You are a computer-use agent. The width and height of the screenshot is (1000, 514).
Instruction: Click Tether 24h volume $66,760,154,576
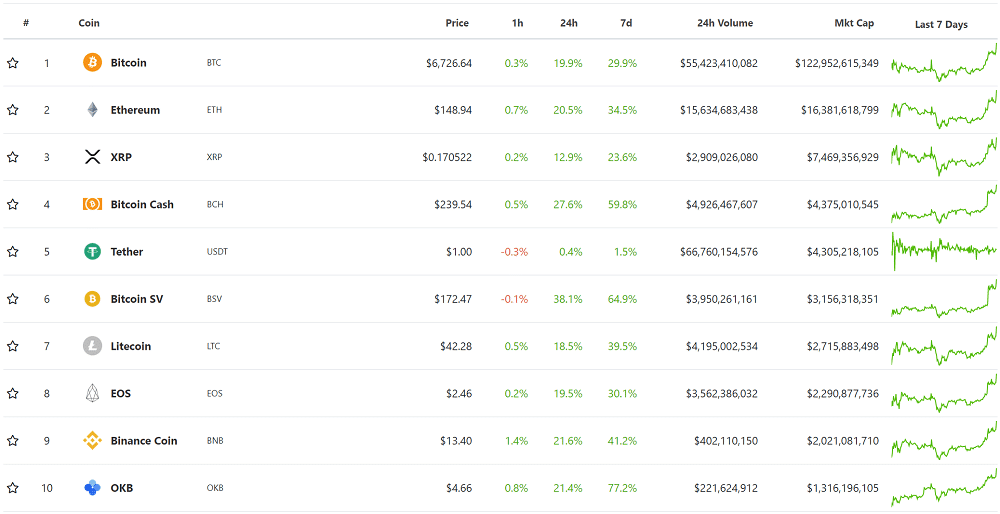[719, 252]
